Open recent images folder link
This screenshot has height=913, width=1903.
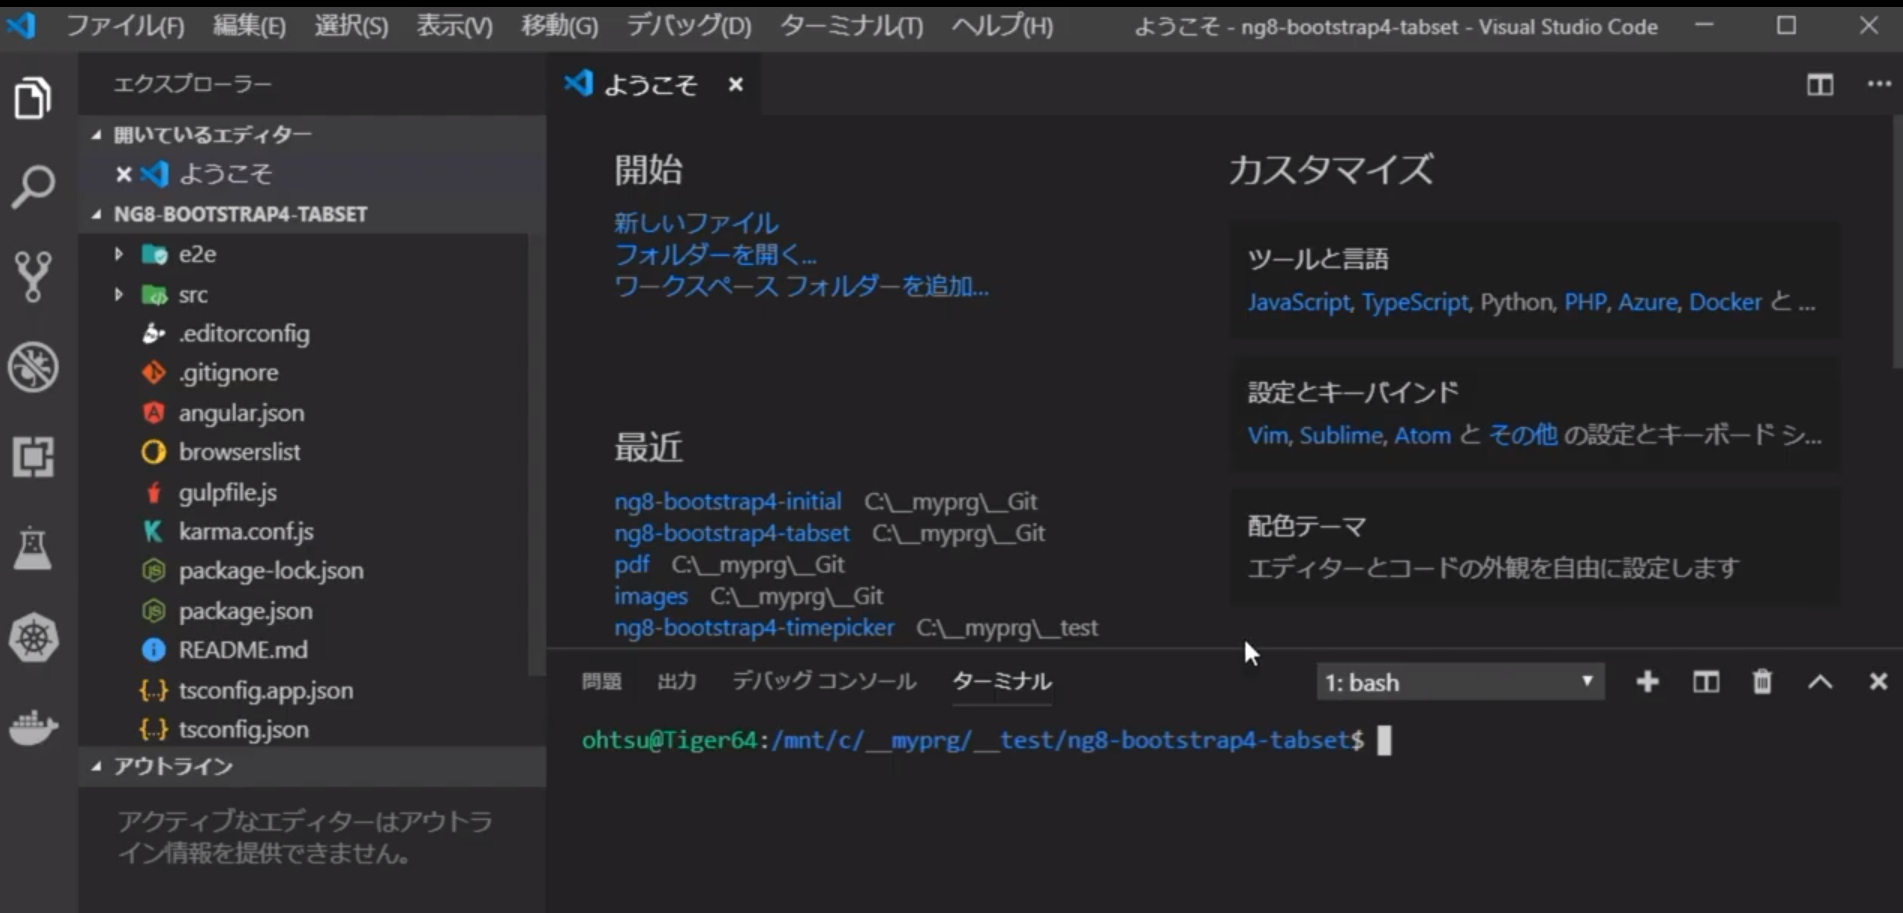[x=651, y=596]
